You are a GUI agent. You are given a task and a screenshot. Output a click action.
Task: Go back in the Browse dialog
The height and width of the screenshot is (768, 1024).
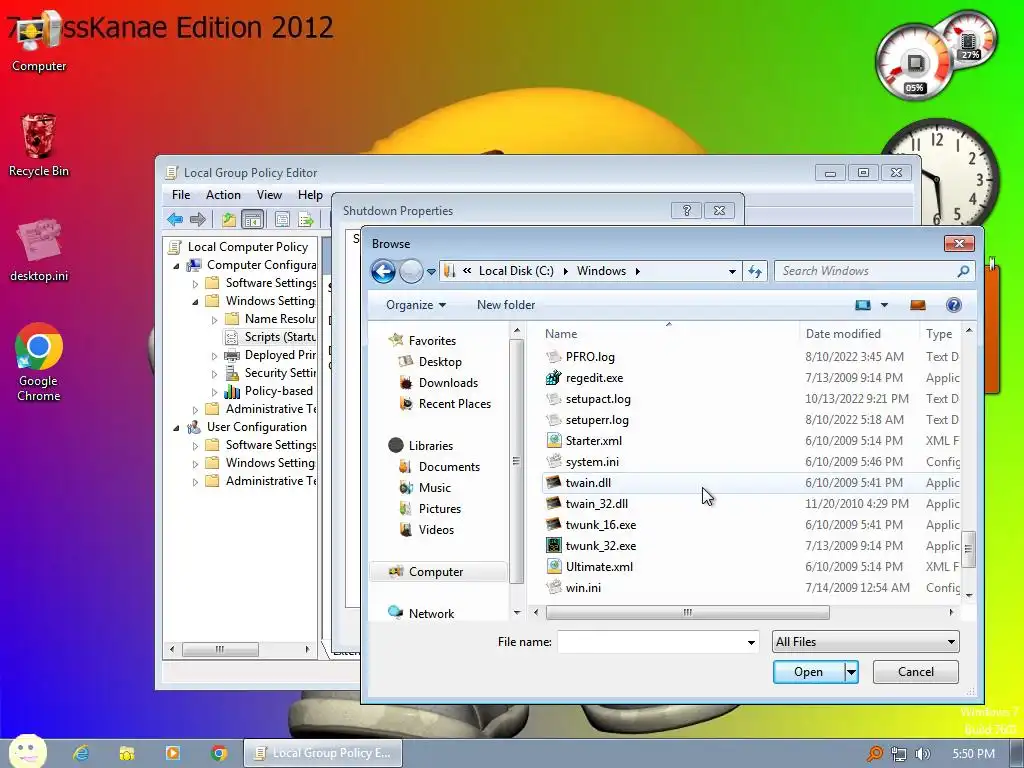[383, 271]
